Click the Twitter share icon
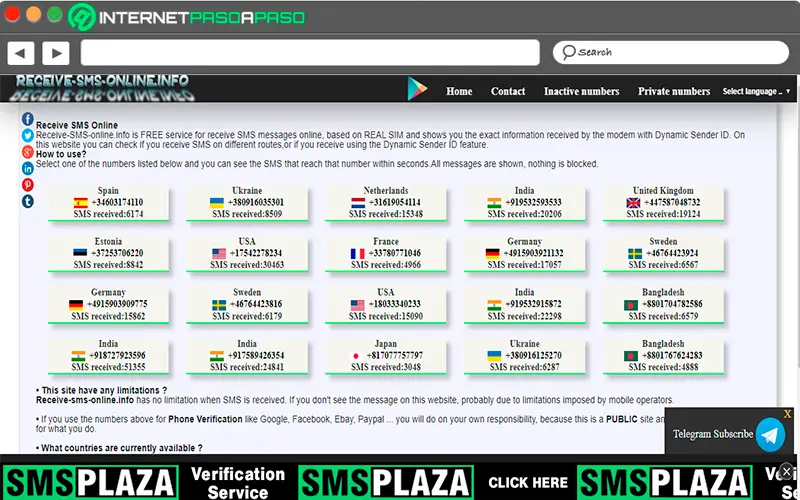The image size is (800, 500). [28, 135]
